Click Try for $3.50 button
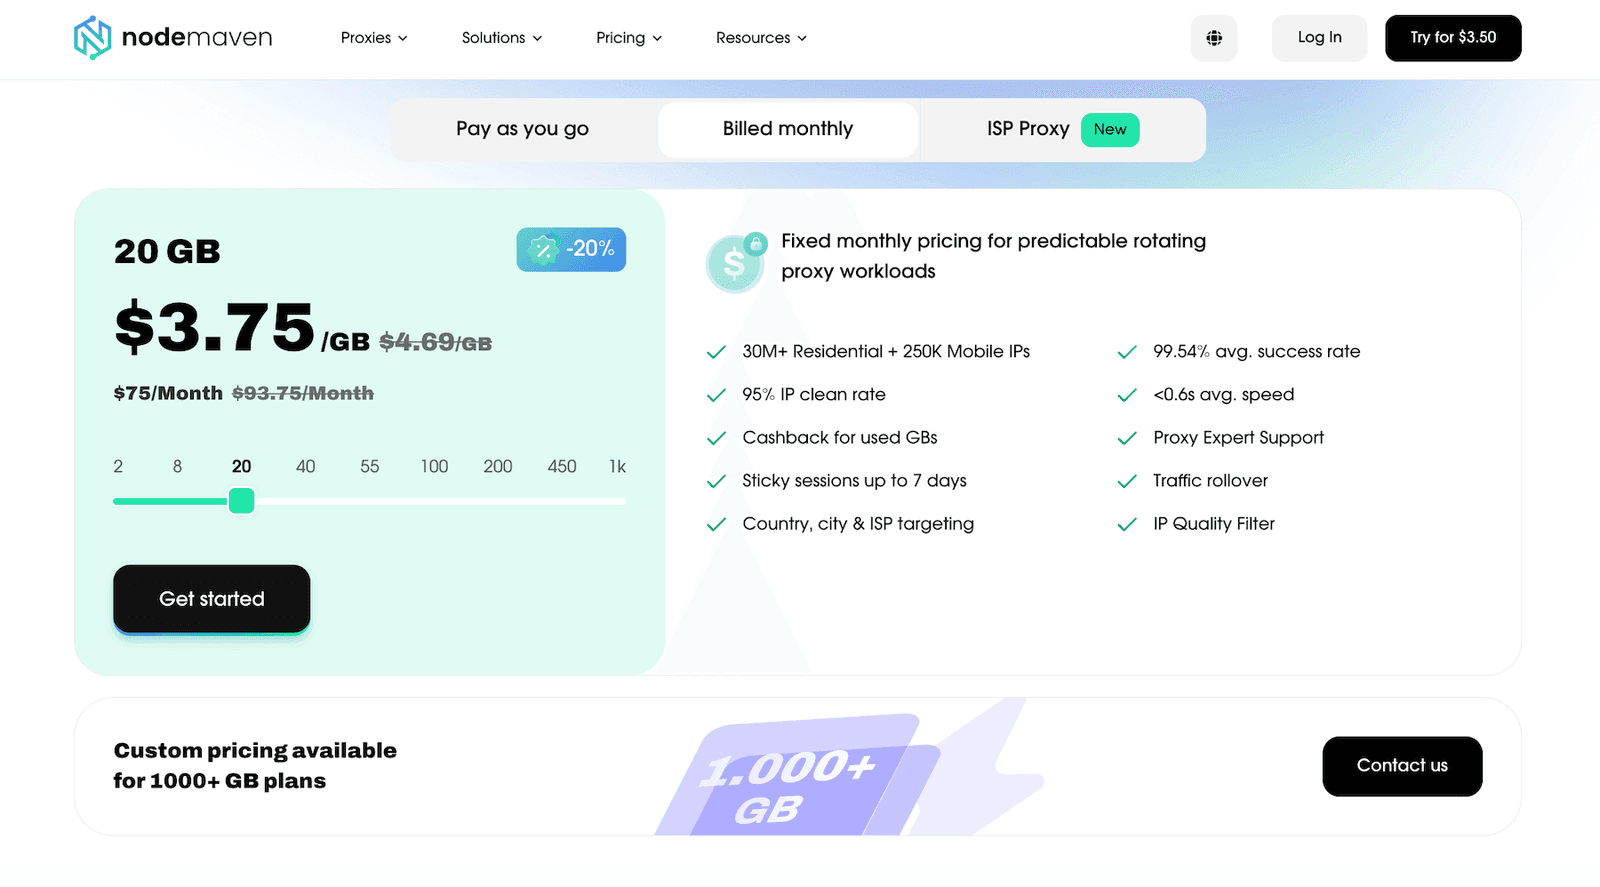 click(x=1453, y=38)
